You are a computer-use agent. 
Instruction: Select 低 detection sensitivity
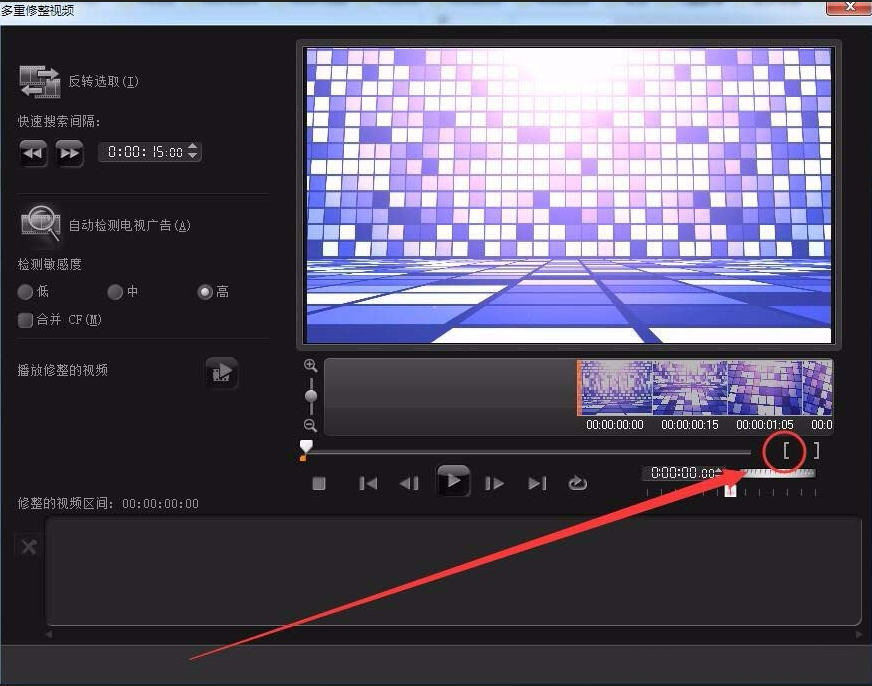click(x=26, y=292)
